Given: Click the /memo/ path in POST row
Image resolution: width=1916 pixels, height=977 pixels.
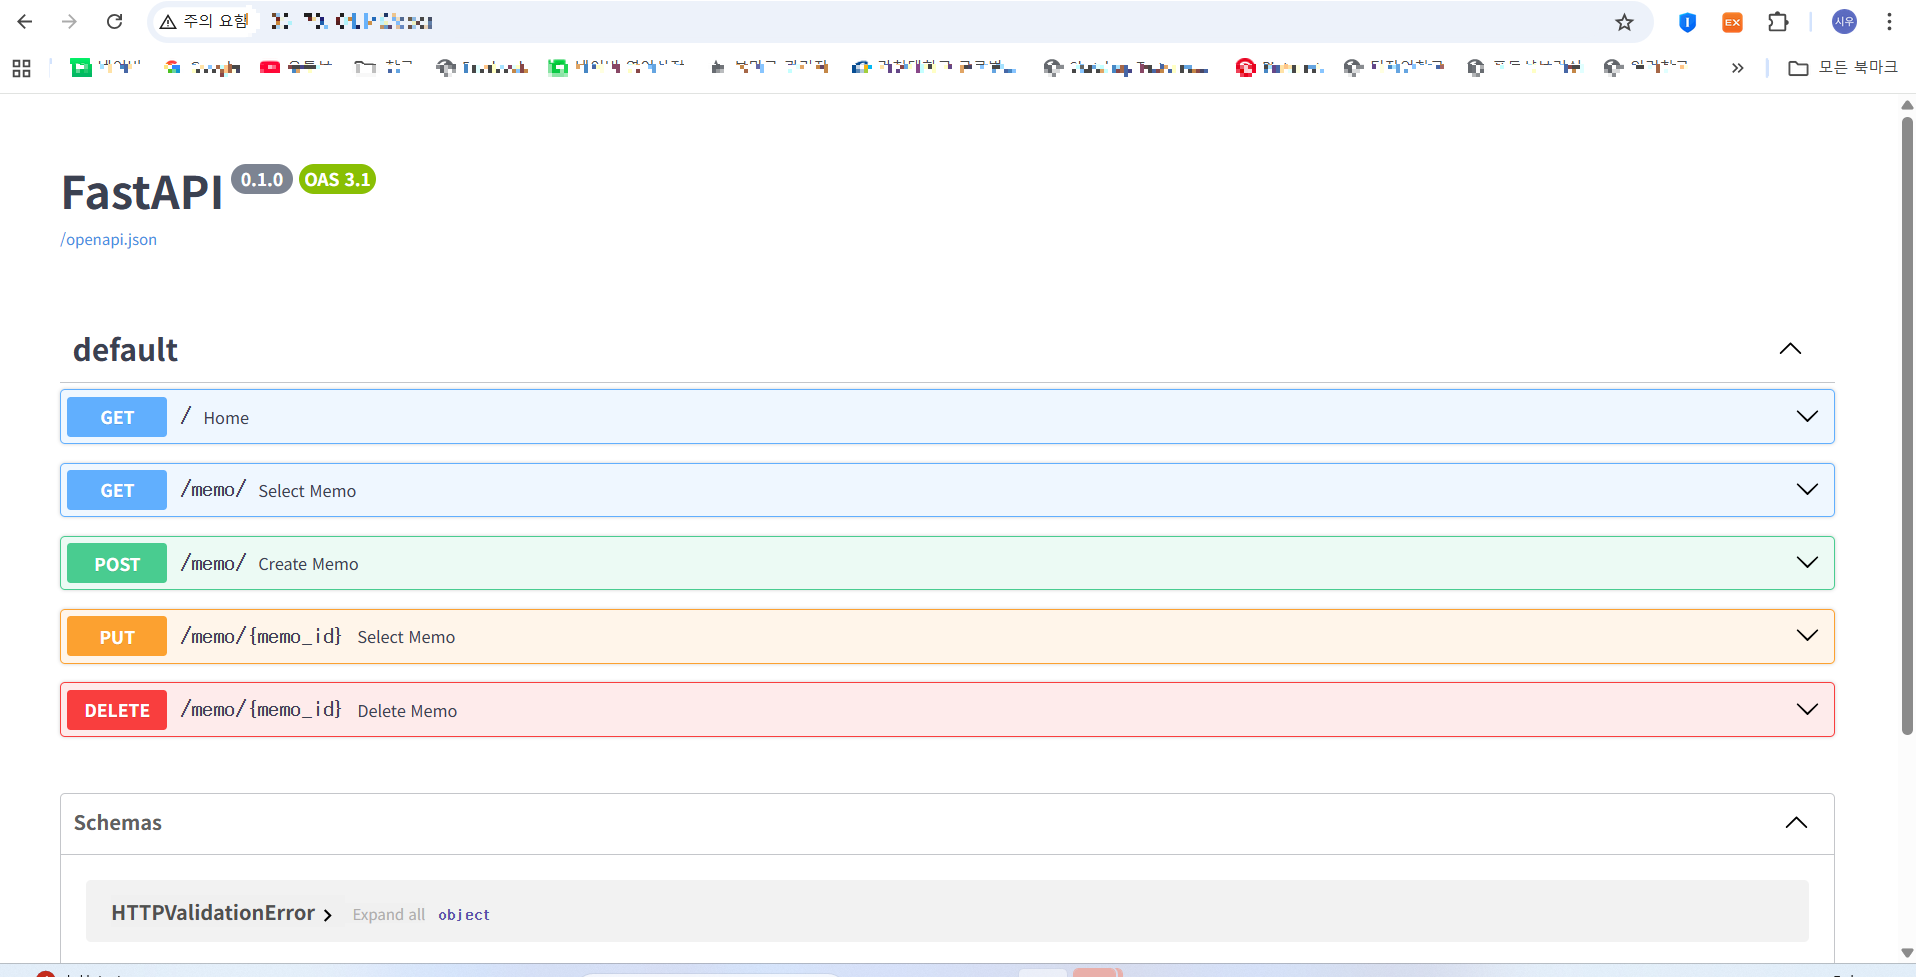Looking at the screenshot, I should [x=213, y=563].
